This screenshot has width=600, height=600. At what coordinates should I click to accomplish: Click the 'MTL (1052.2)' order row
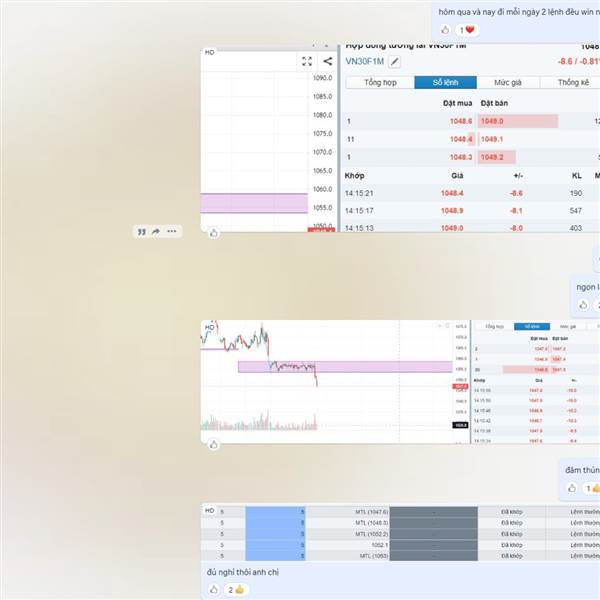[x=400, y=534]
